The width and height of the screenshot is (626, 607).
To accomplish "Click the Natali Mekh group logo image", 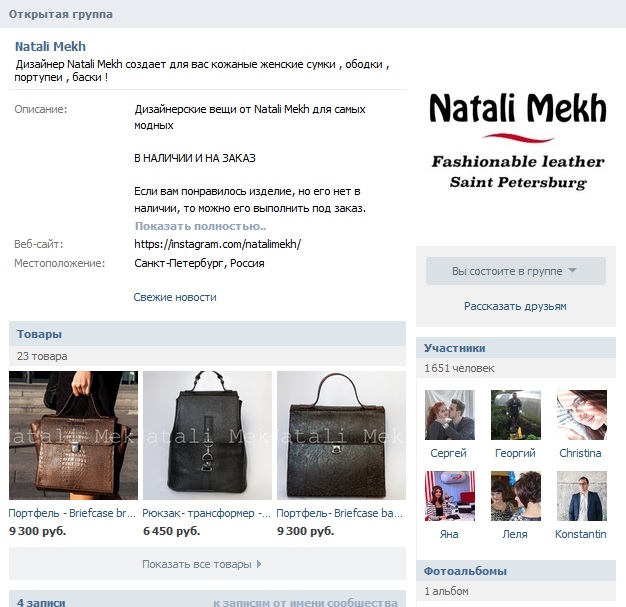I will point(517,141).
